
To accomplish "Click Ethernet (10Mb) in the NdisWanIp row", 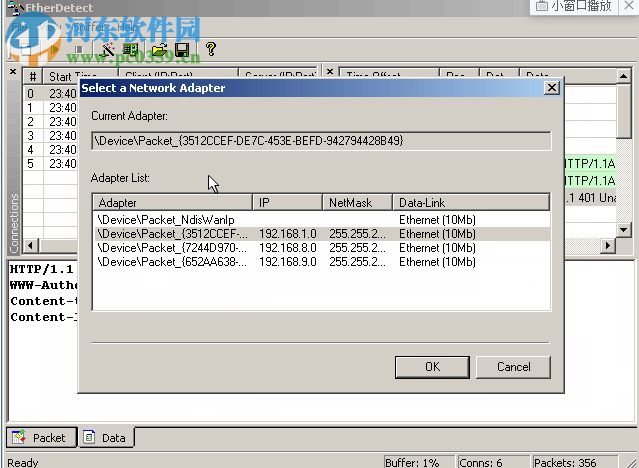I will [437, 220].
